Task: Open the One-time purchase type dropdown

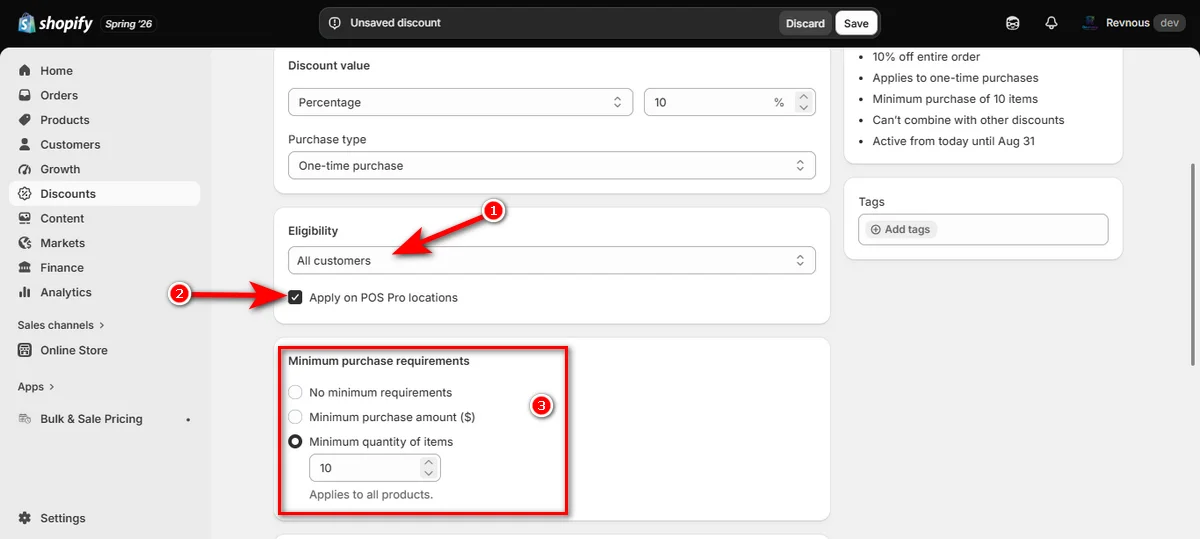Action: 552,165
